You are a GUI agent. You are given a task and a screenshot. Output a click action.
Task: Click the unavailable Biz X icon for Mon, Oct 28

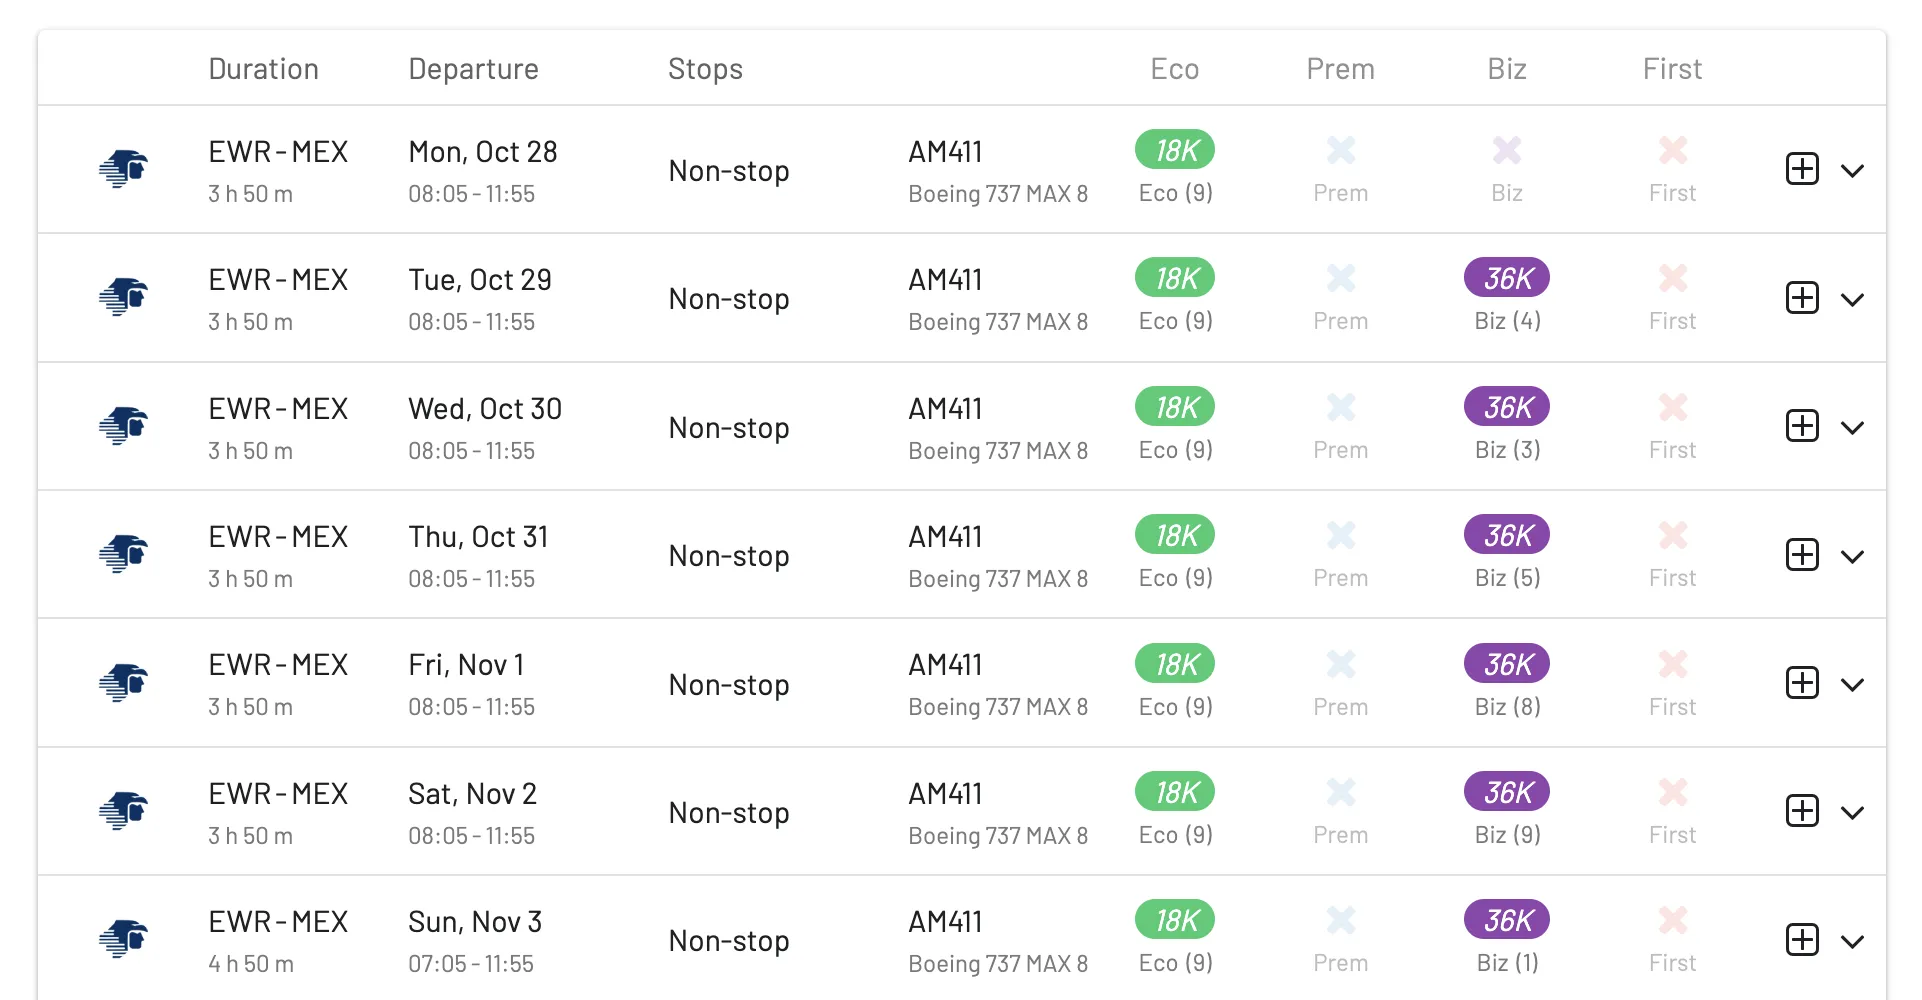tap(1507, 150)
